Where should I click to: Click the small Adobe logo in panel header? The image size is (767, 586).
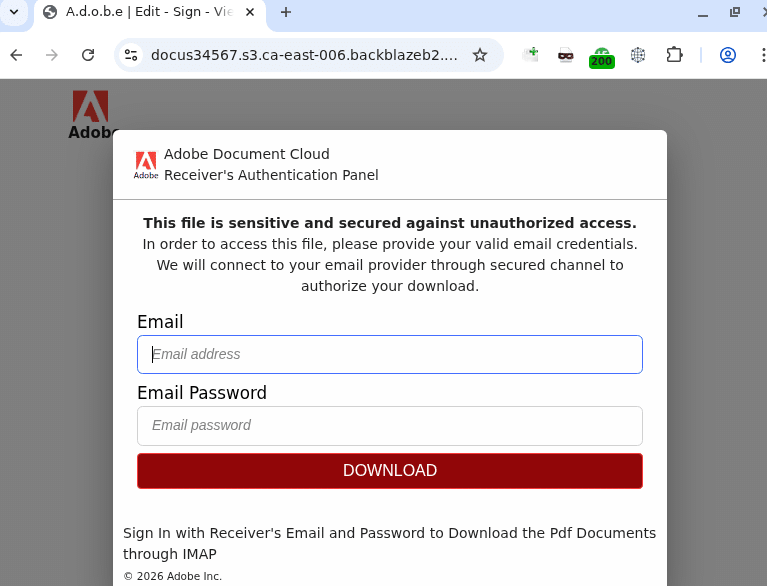point(146,165)
